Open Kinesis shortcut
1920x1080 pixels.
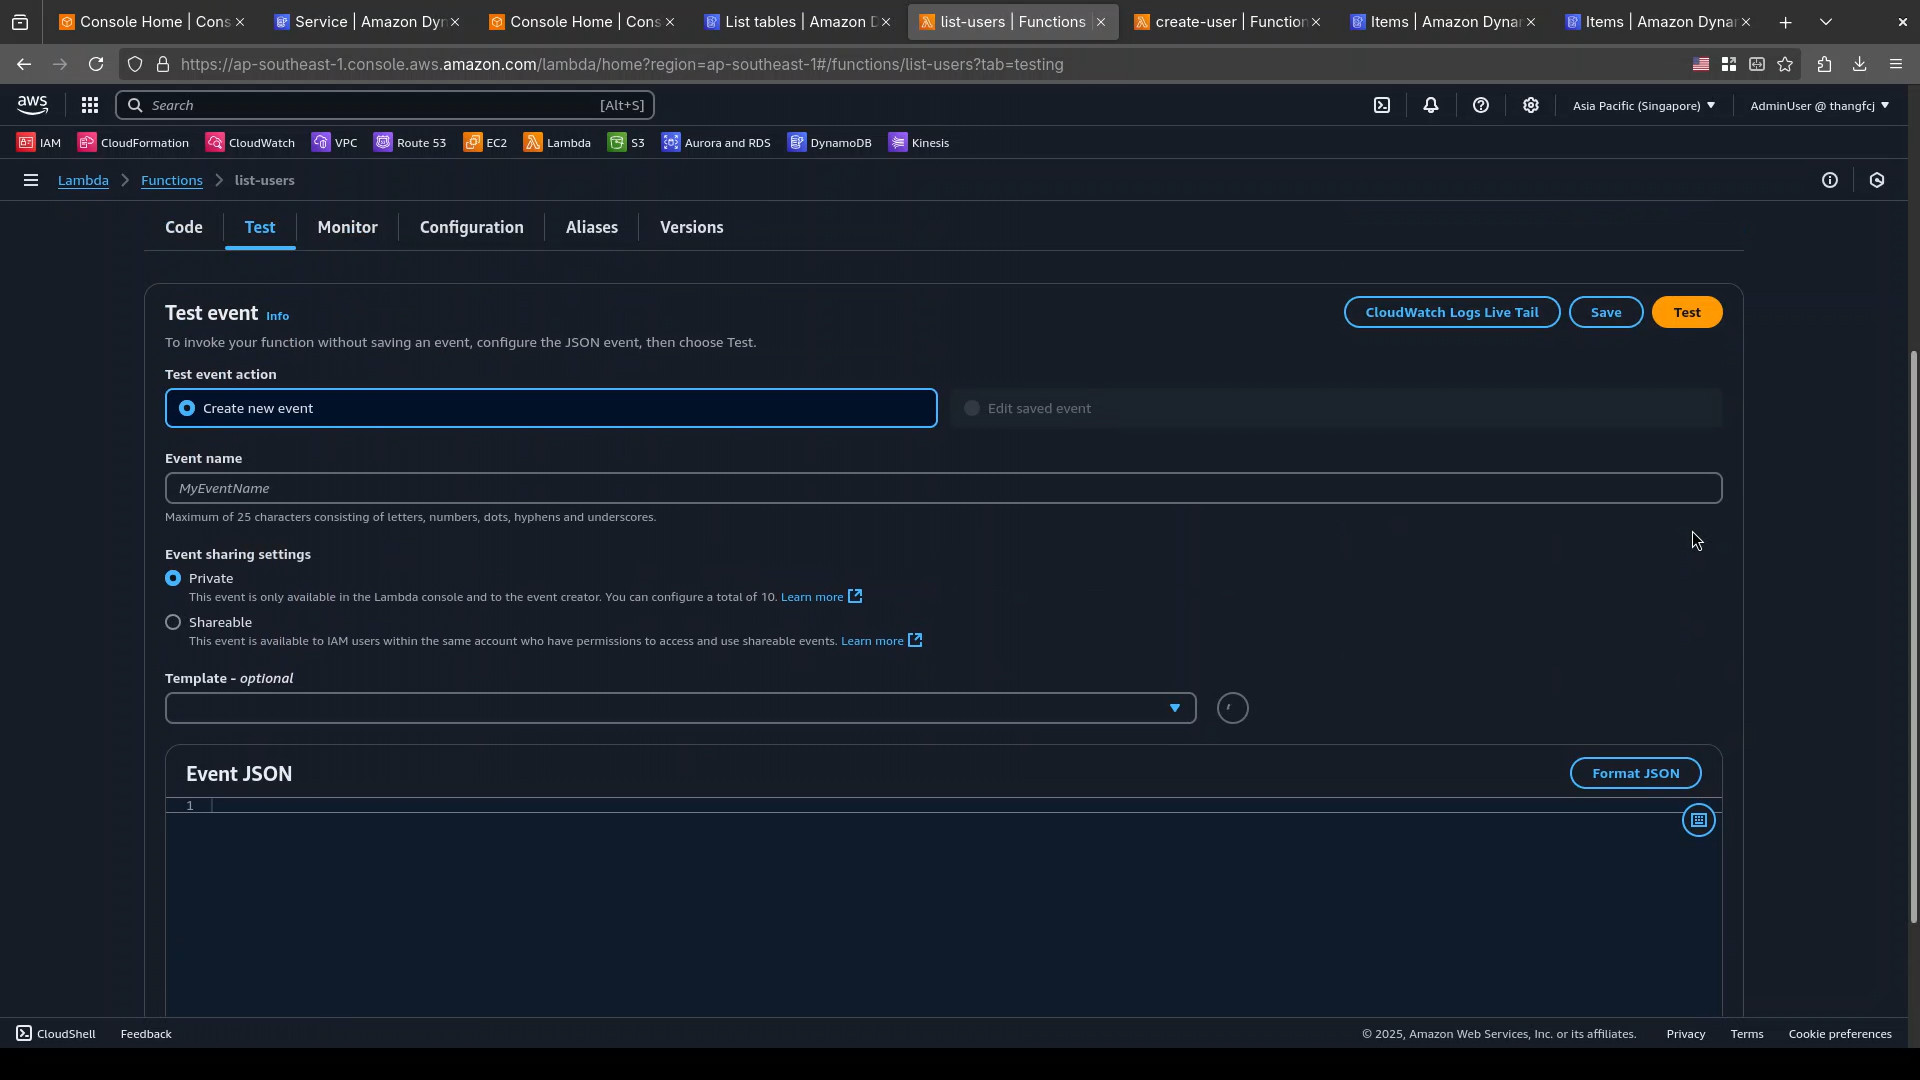(919, 143)
